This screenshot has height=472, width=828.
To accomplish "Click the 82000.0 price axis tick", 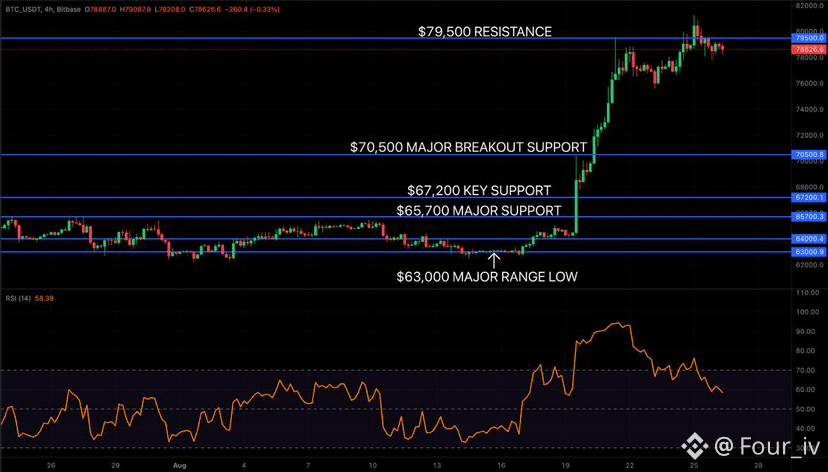I will pyautogui.click(x=810, y=5).
